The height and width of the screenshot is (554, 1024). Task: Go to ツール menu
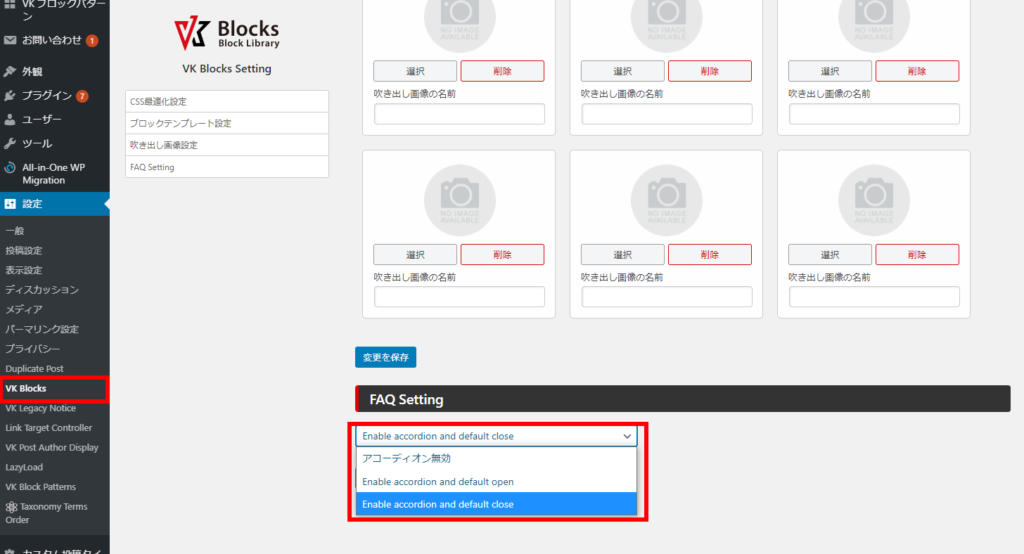tap(37, 143)
